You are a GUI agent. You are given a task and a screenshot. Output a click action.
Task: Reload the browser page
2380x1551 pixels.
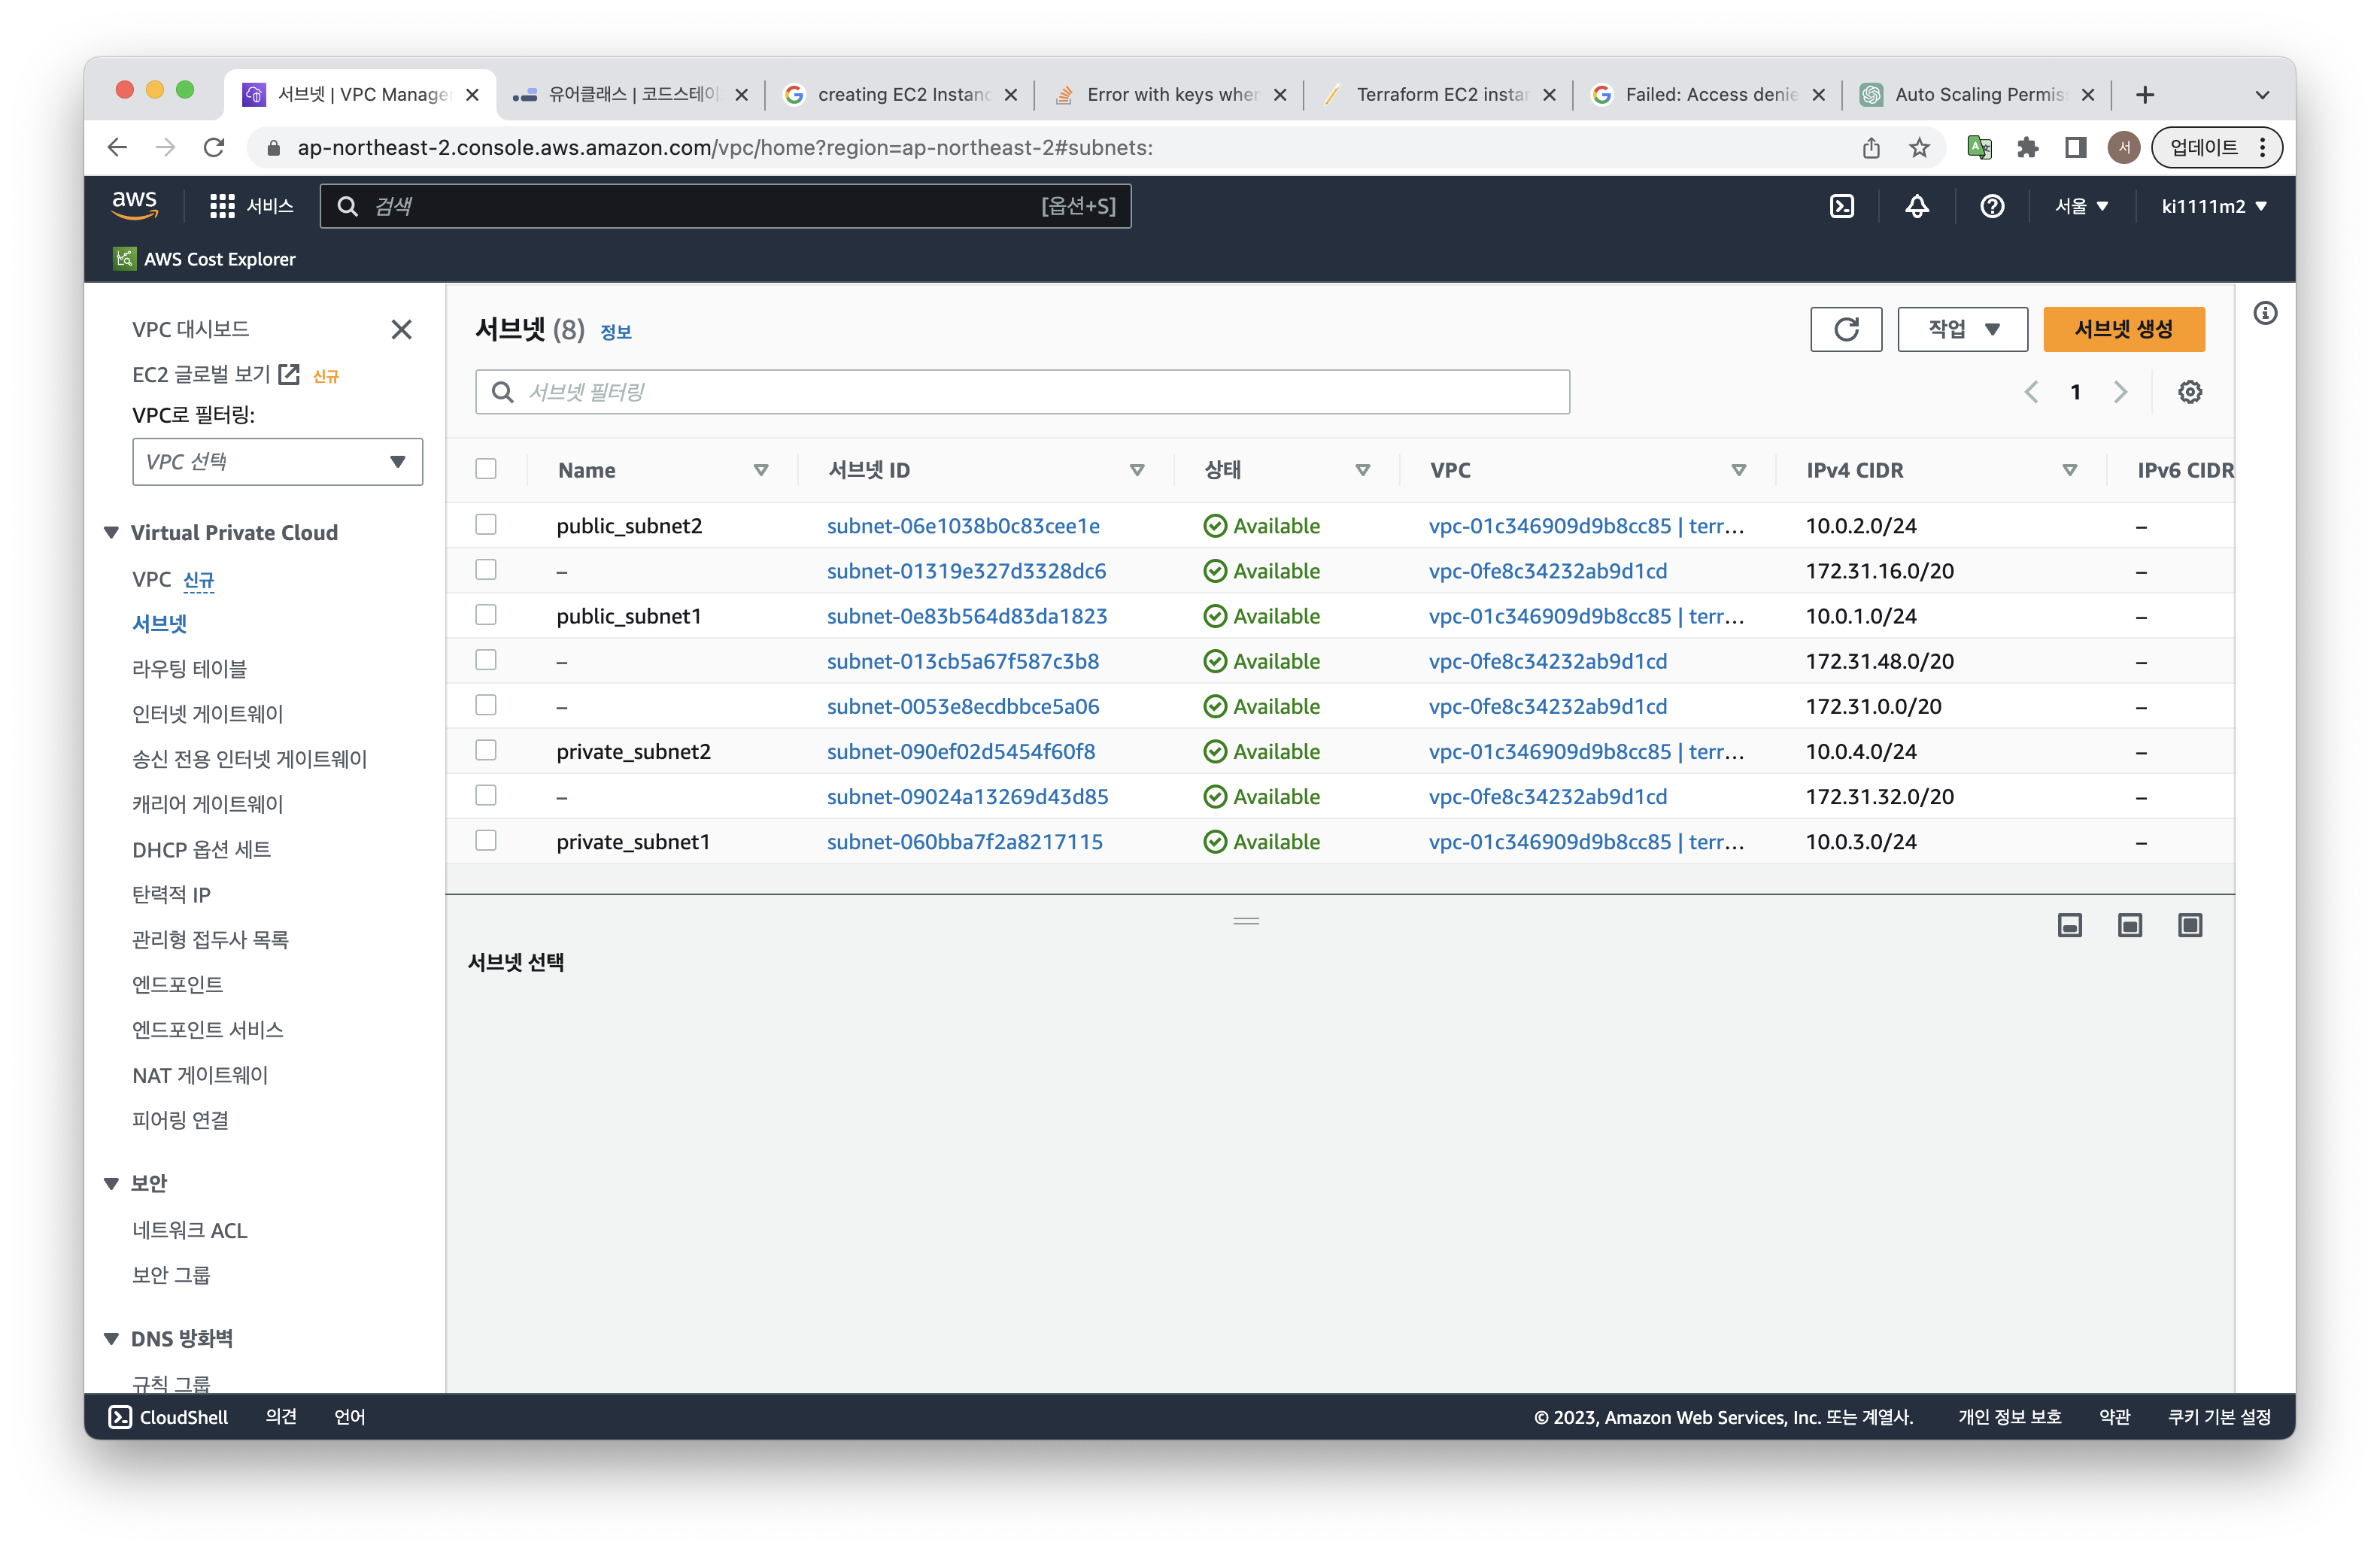pos(214,148)
